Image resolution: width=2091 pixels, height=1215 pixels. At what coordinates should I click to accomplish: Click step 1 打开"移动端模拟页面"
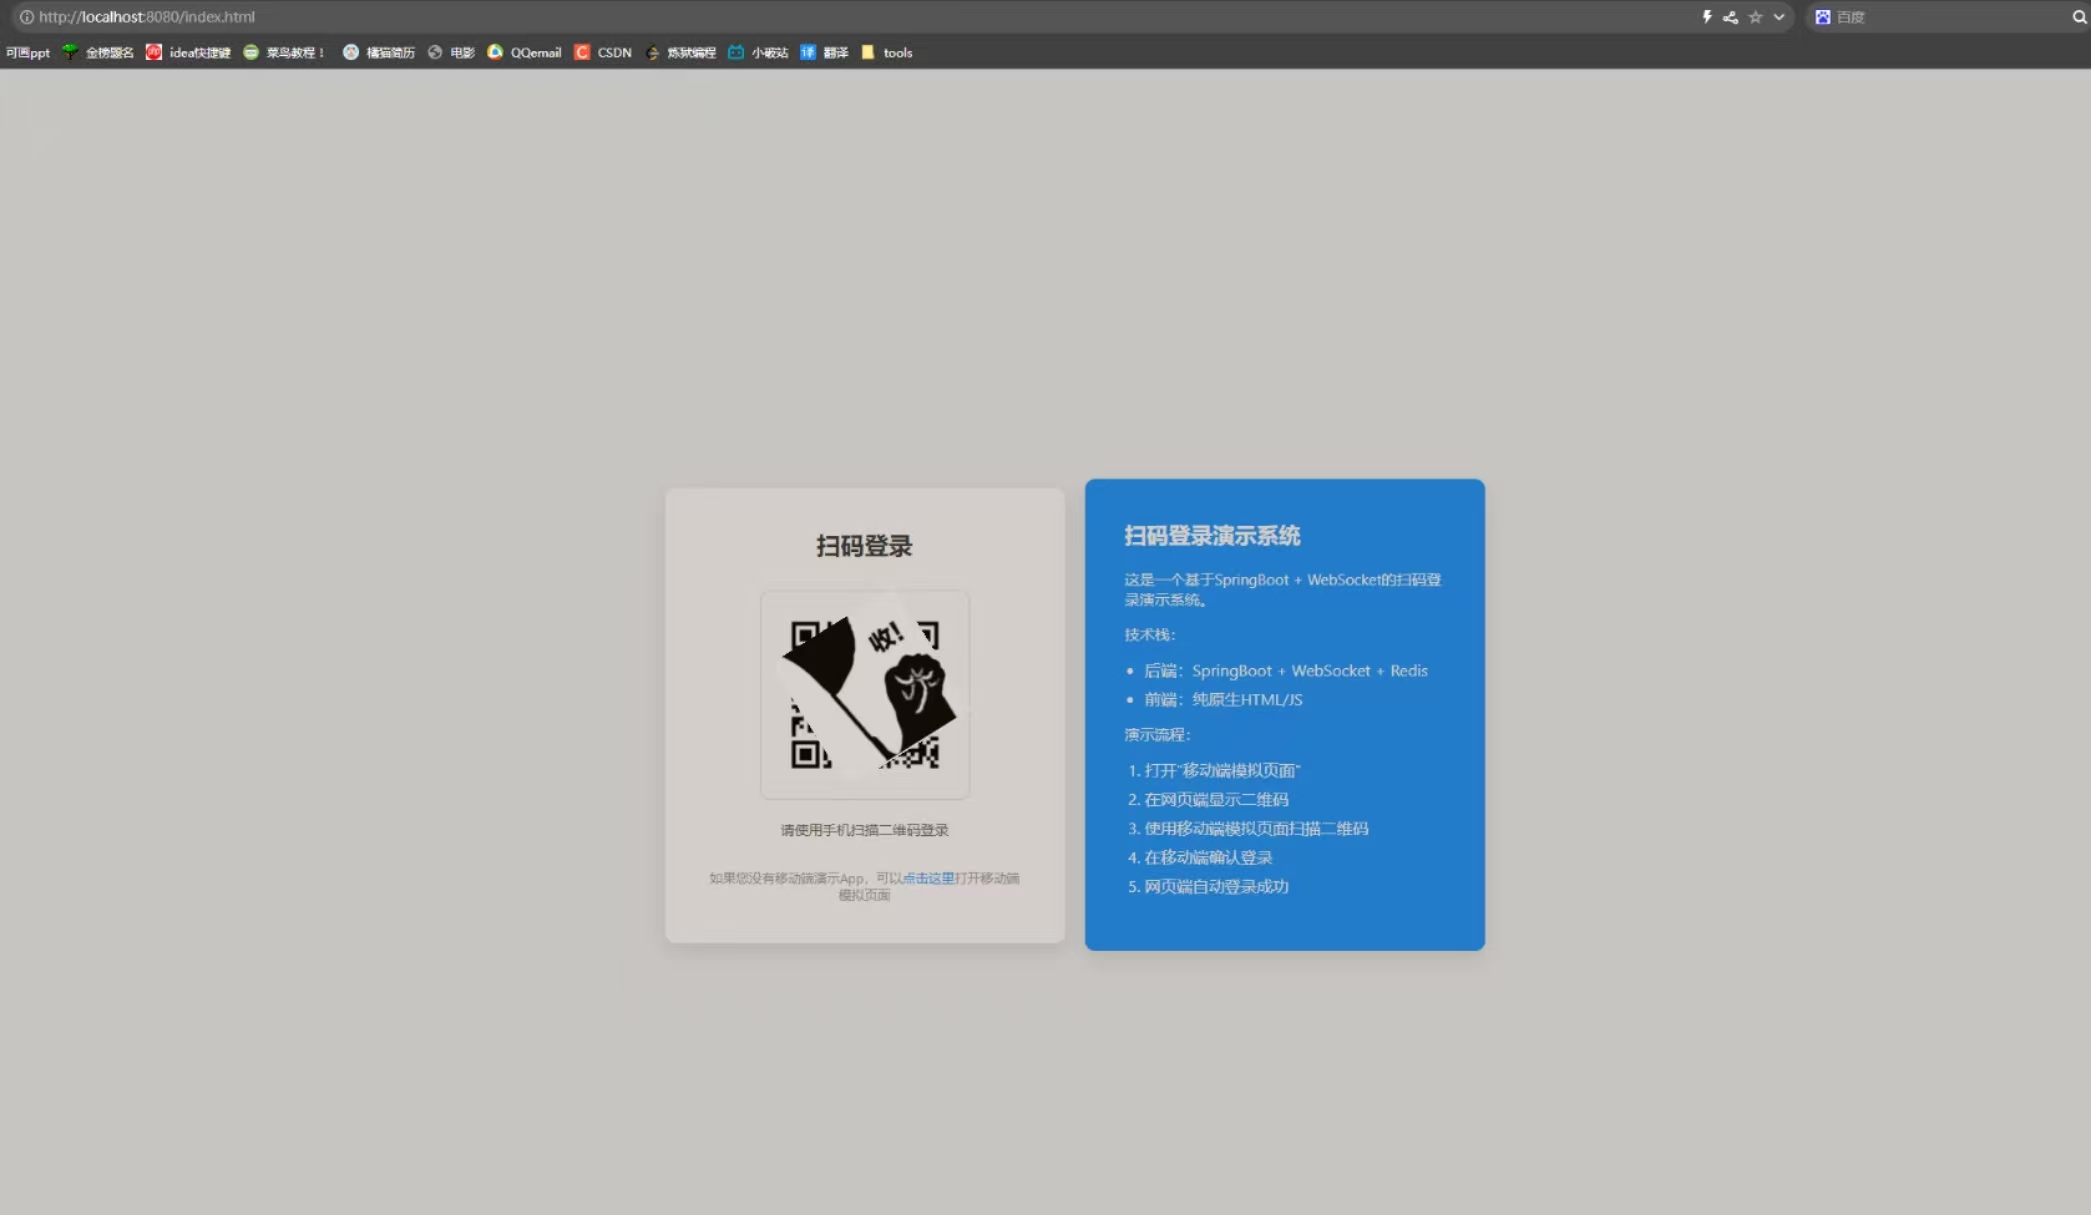click(x=1214, y=770)
